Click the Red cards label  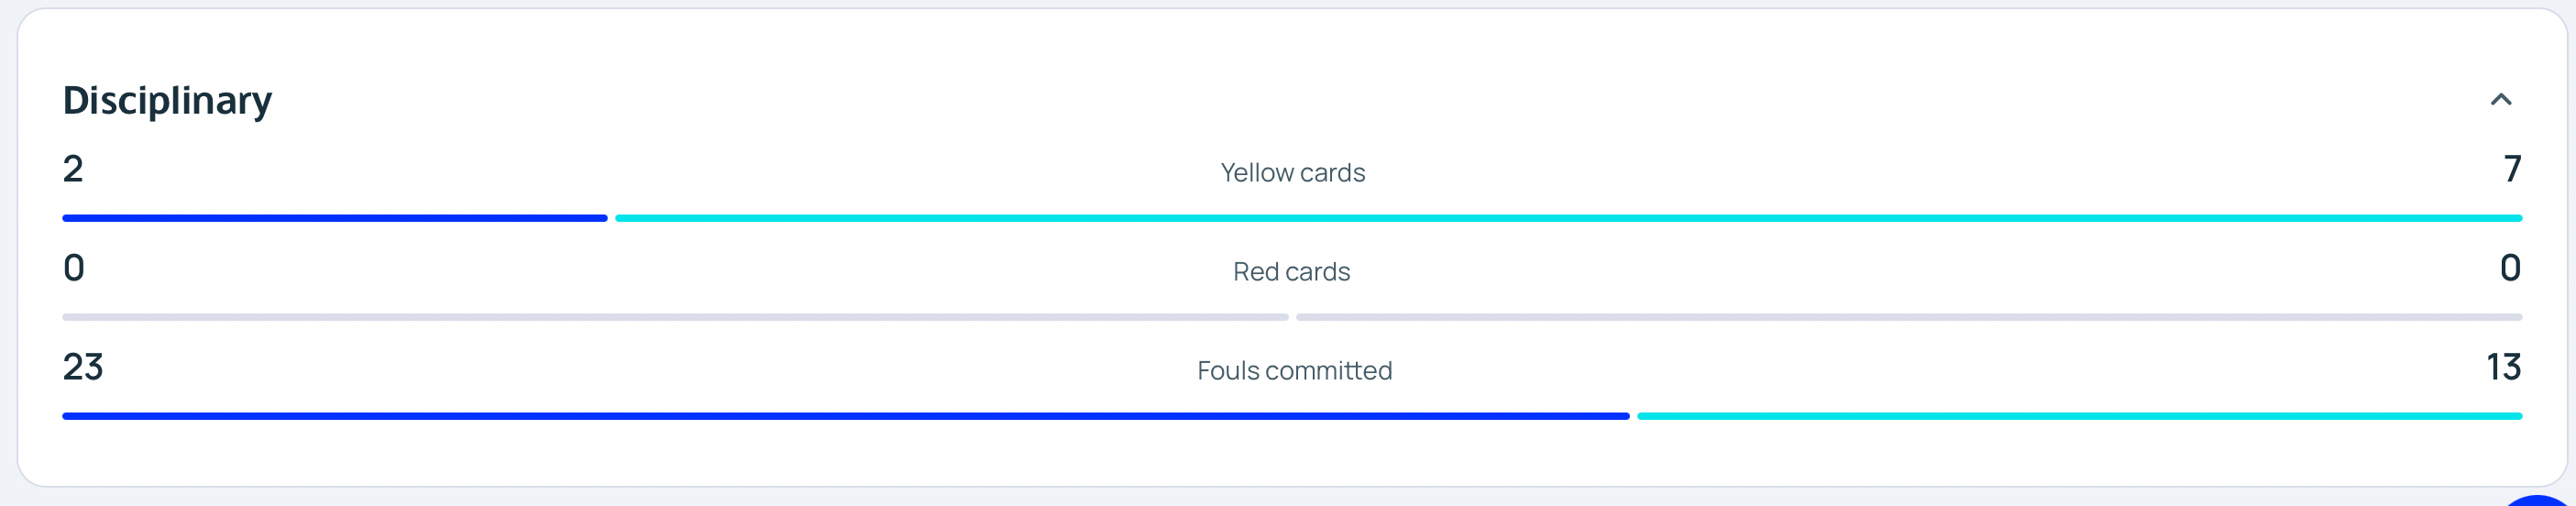[1291, 272]
